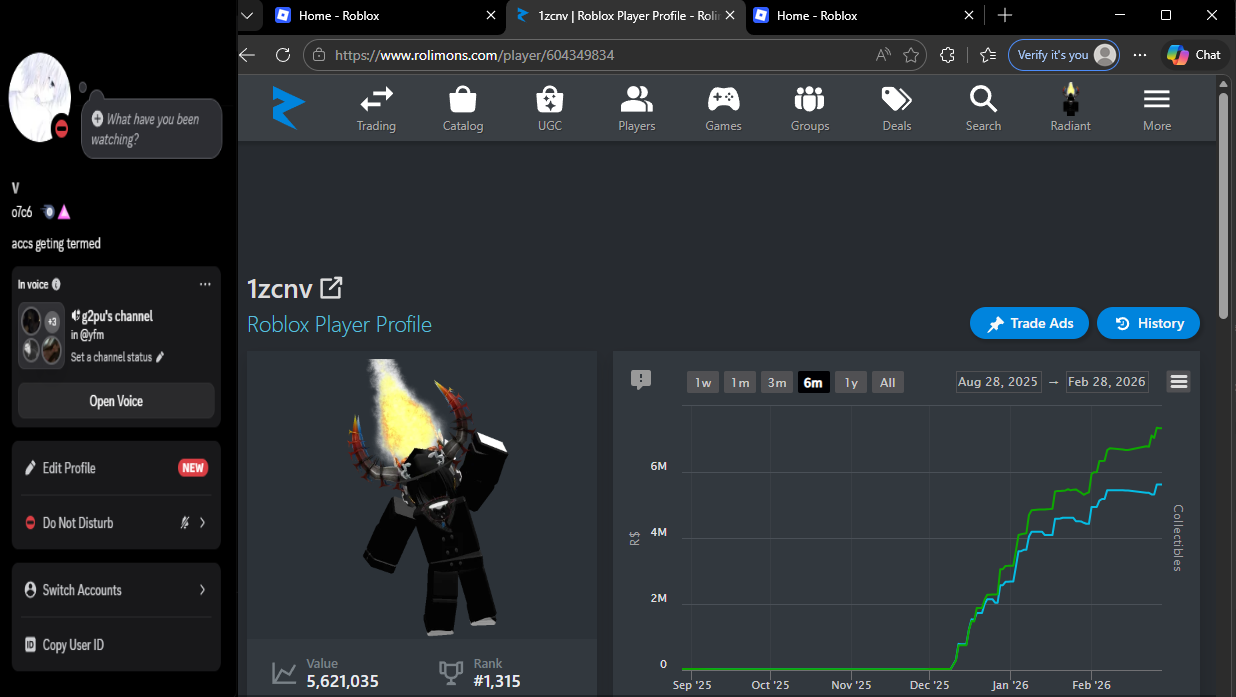Image resolution: width=1236 pixels, height=697 pixels.
Task: Select the 6m chart range
Action: pyautogui.click(x=813, y=382)
